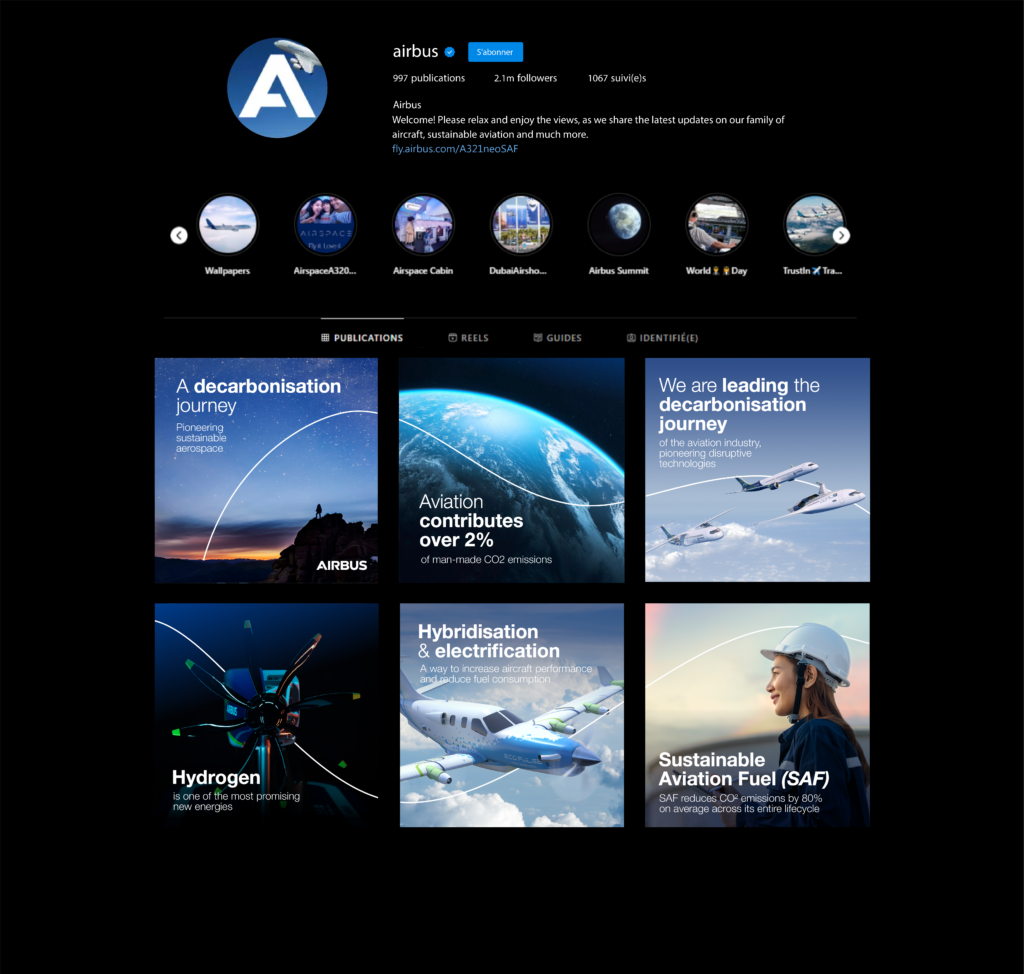Viewport: 1024px width, 974px height.
Task: Open the Airspace Cabin highlight
Action: [x=423, y=225]
